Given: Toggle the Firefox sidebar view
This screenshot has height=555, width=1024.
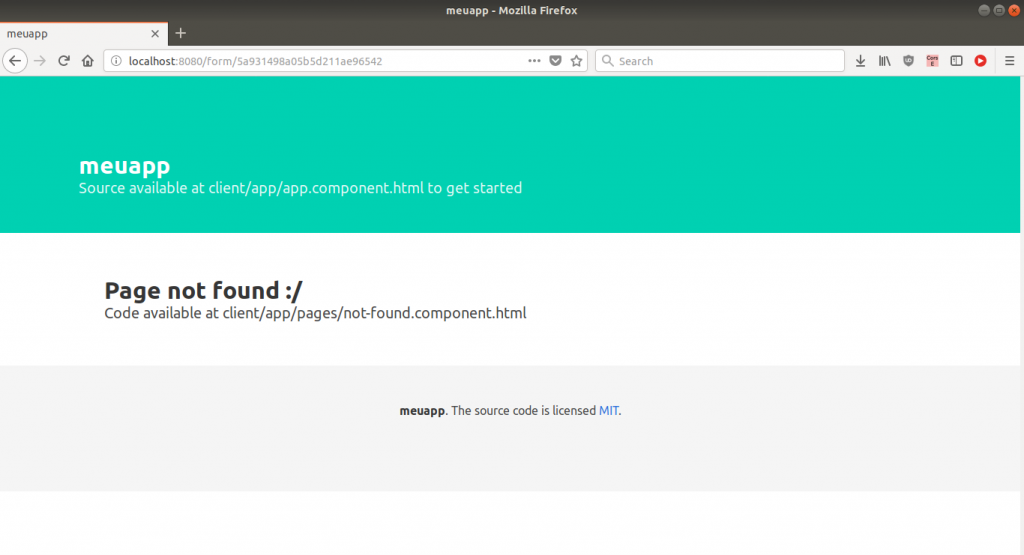Looking at the screenshot, I should pos(956,61).
